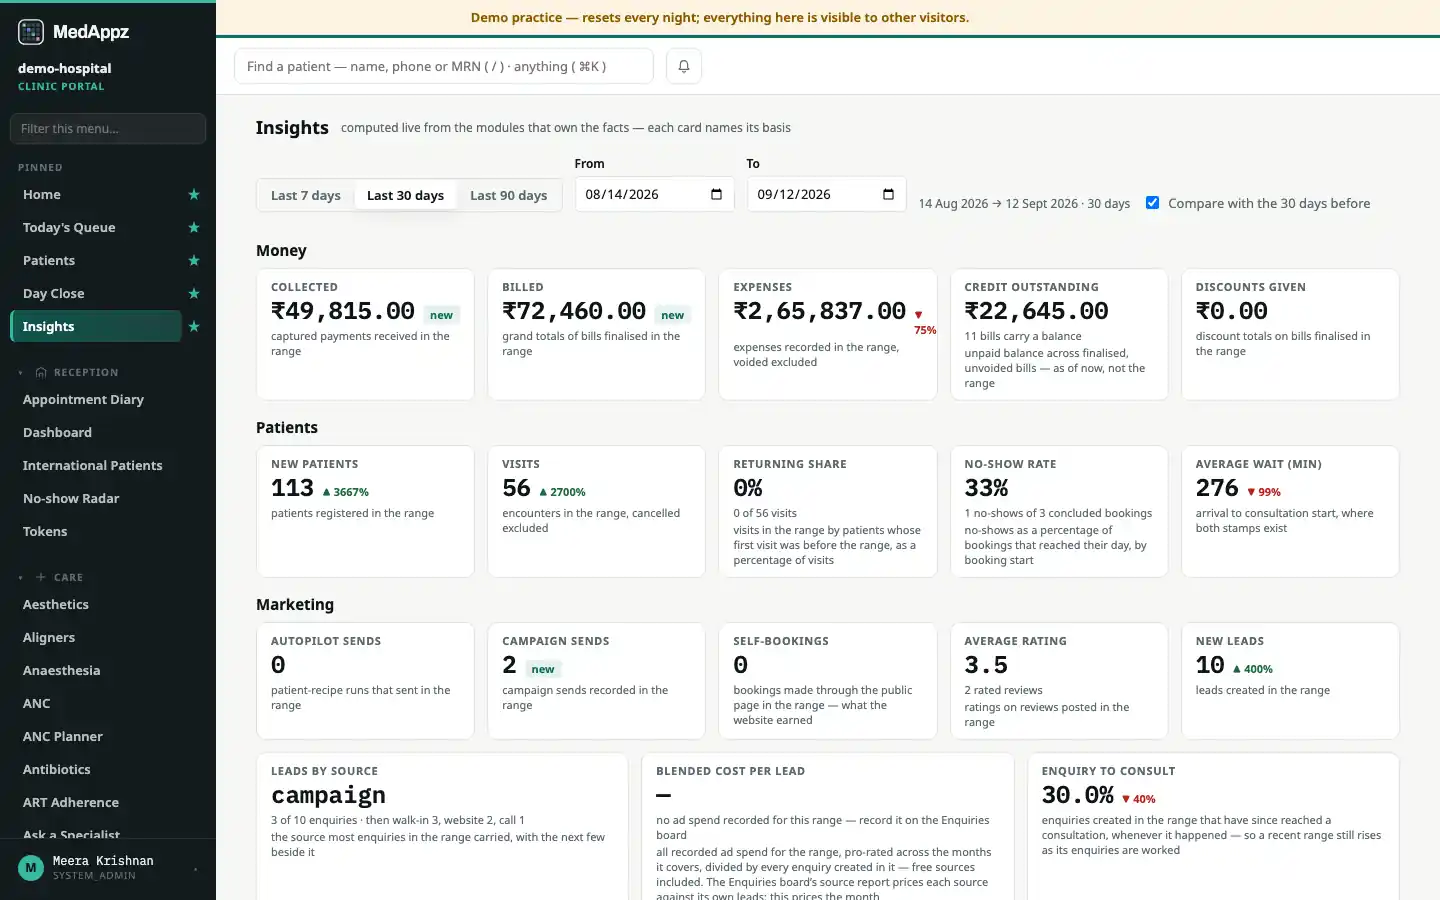Click the Average Wait value 276
The width and height of the screenshot is (1440, 900).
[x=1217, y=488]
